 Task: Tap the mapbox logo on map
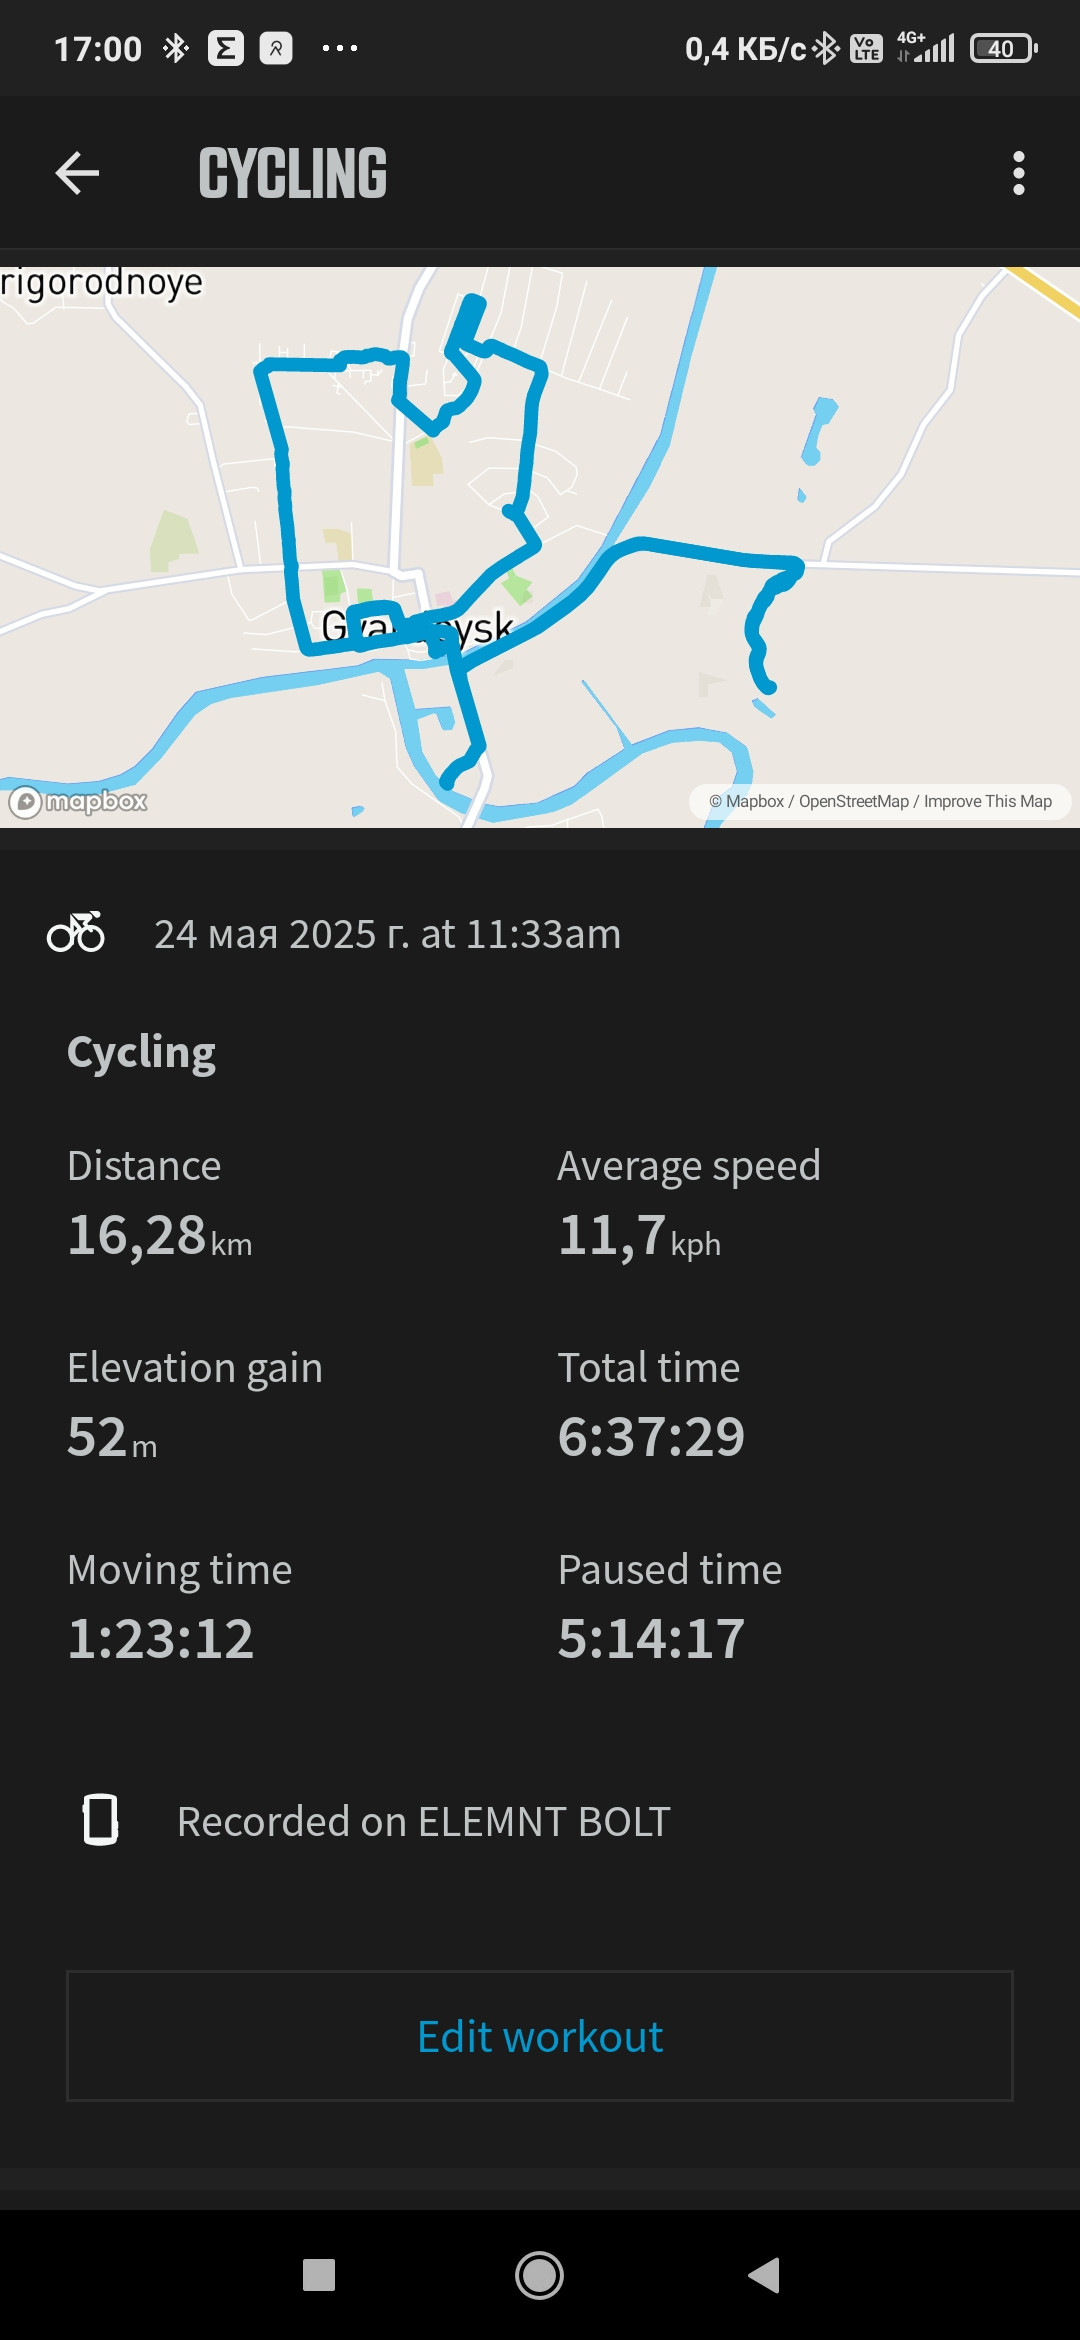tap(78, 802)
